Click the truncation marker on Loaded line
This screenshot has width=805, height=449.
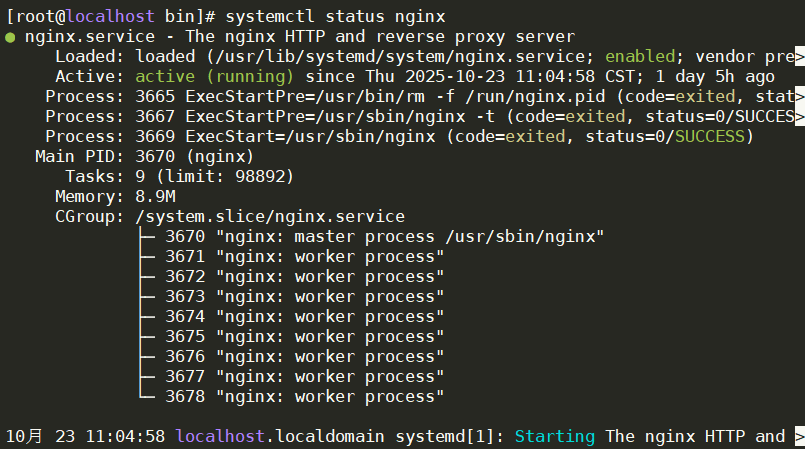[799, 56]
